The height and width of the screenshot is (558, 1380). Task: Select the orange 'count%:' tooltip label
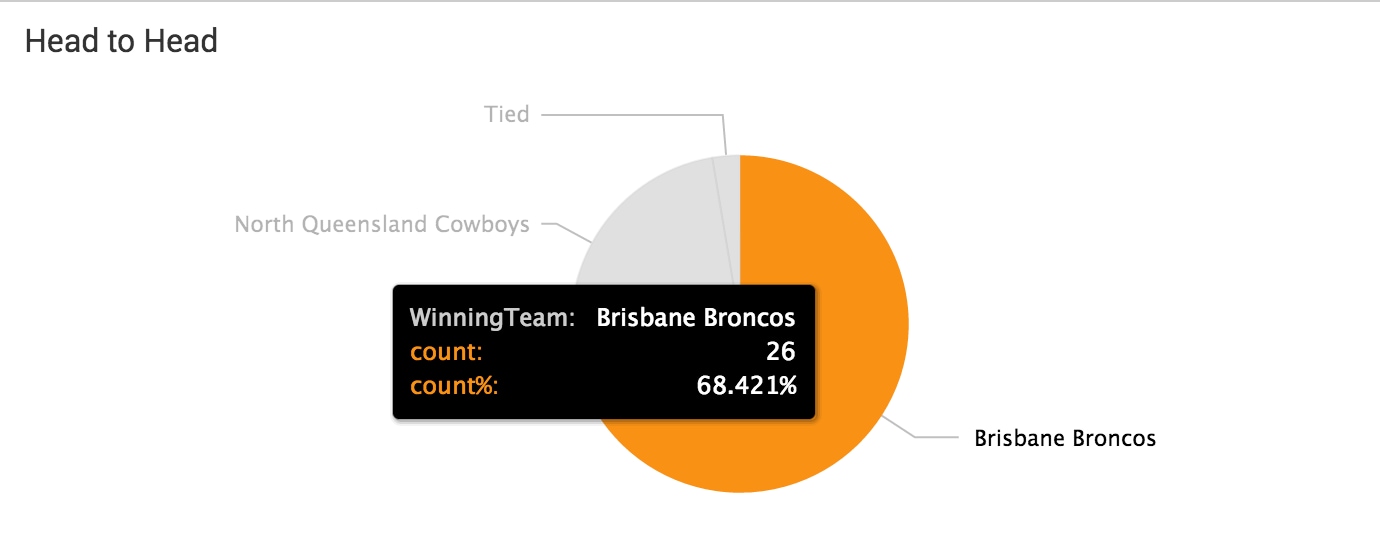pos(454,385)
